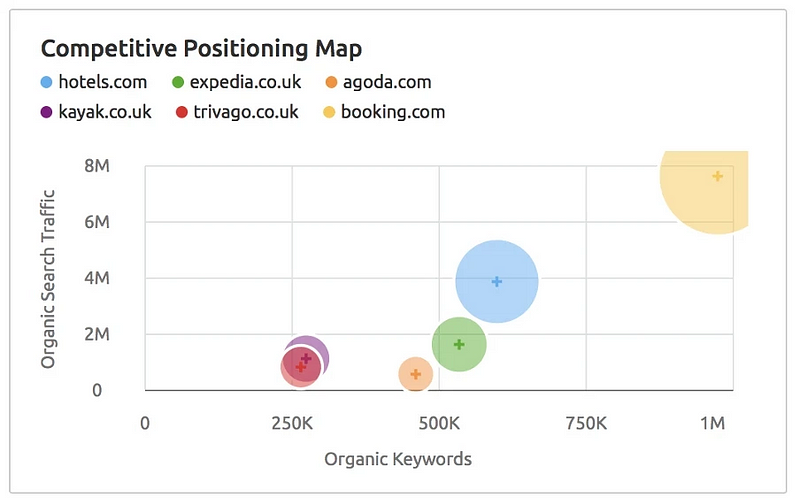Click the blue plus marker for hotels.com
Screen dimensions: 800x504
click(497, 282)
